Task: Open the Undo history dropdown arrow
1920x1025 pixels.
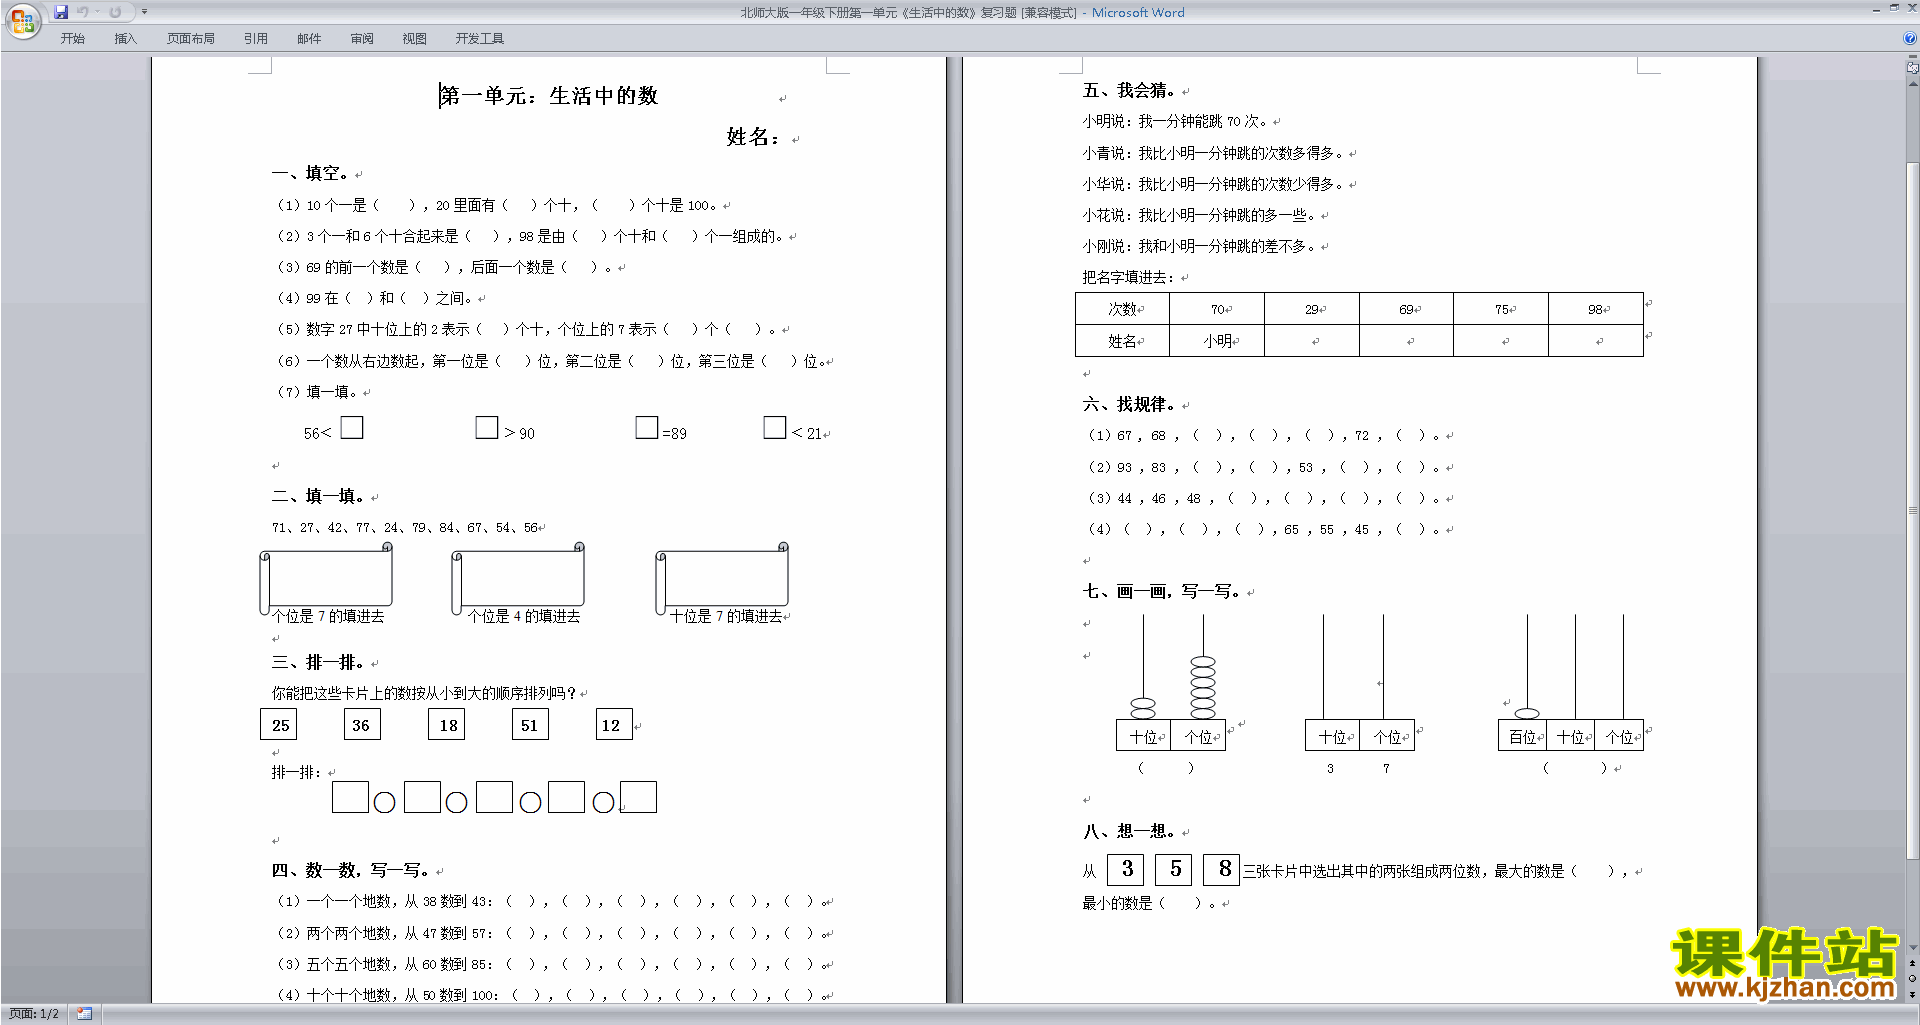Action: pyautogui.click(x=97, y=12)
